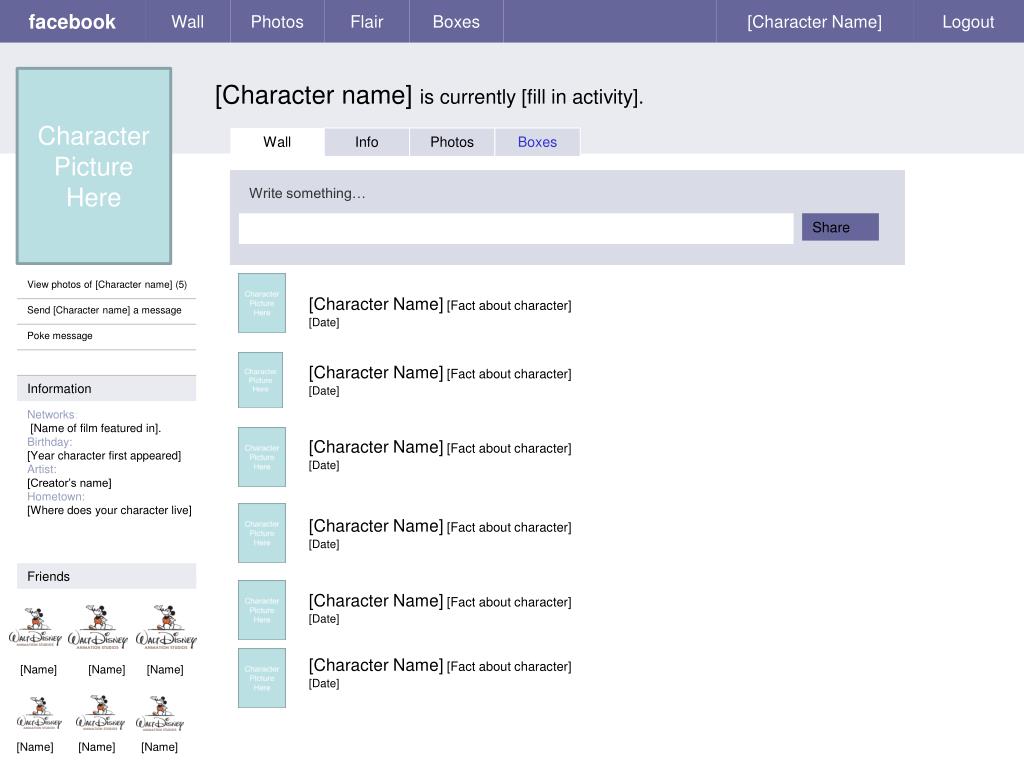Click the Poke message link

tap(60, 336)
